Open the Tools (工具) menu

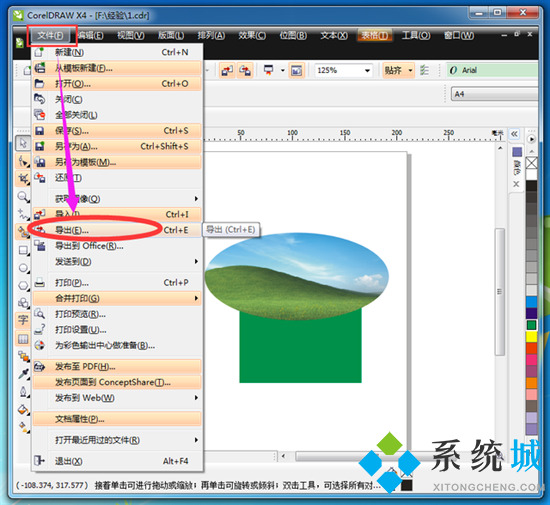pyautogui.click(x=416, y=35)
